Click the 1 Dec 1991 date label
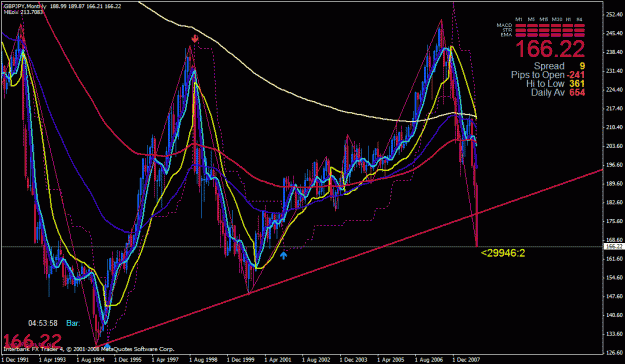 tap(15, 360)
